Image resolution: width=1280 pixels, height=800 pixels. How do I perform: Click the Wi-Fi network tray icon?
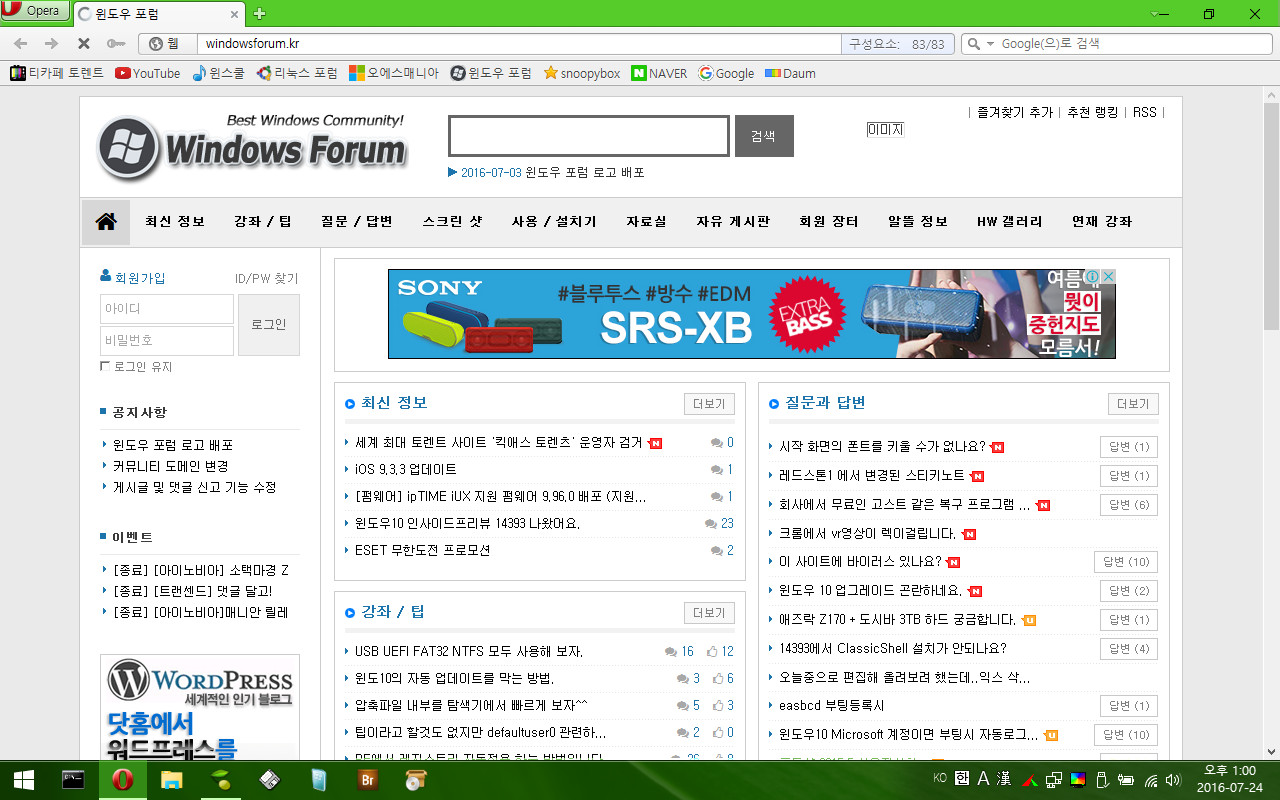1151,780
